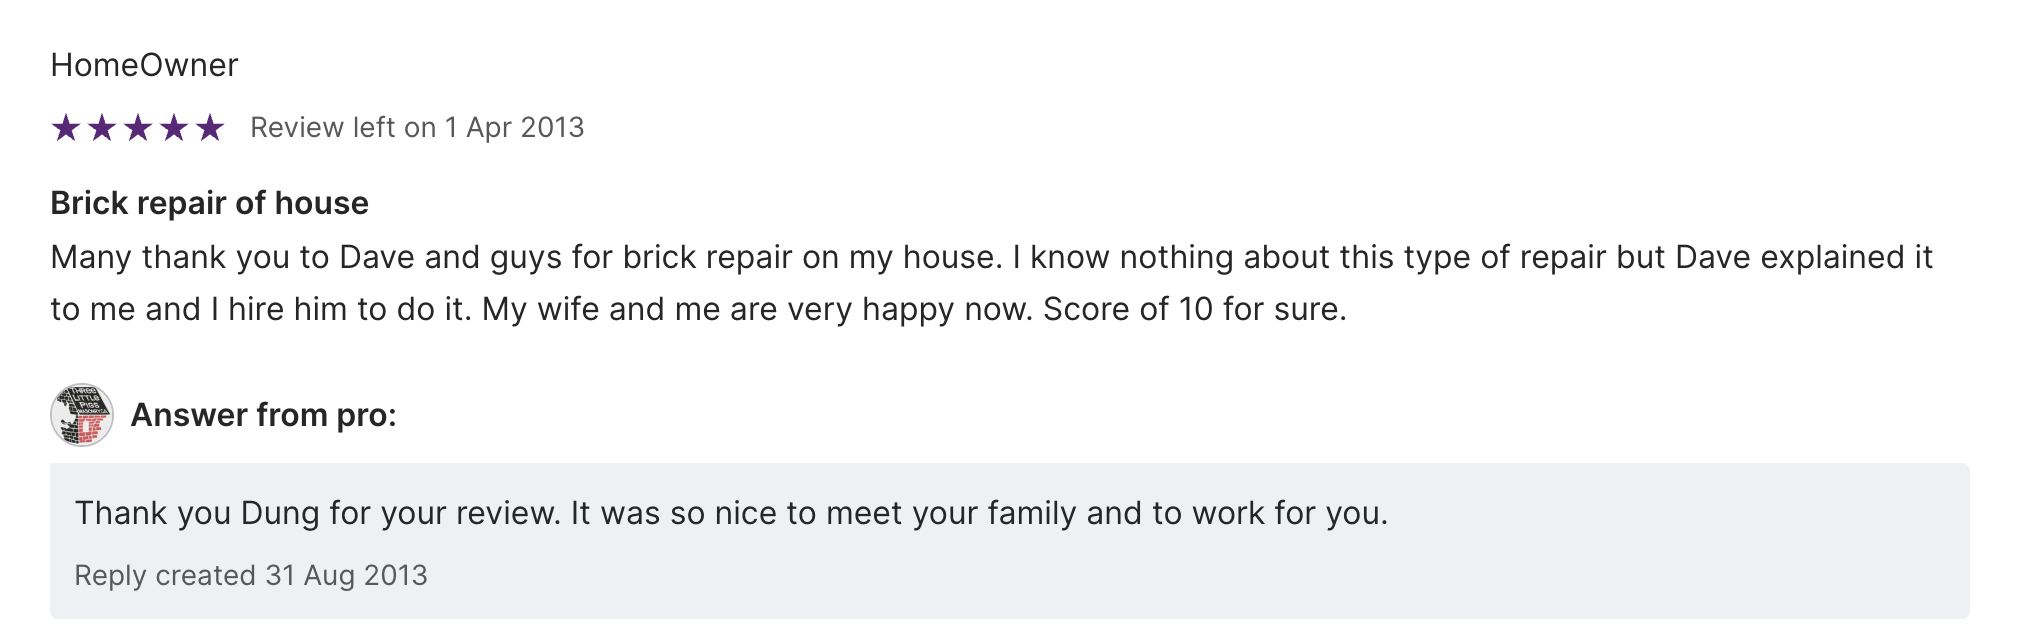
Task: Click the 'Score of 10 for sure' sentence
Action: tap(1194, 310)
